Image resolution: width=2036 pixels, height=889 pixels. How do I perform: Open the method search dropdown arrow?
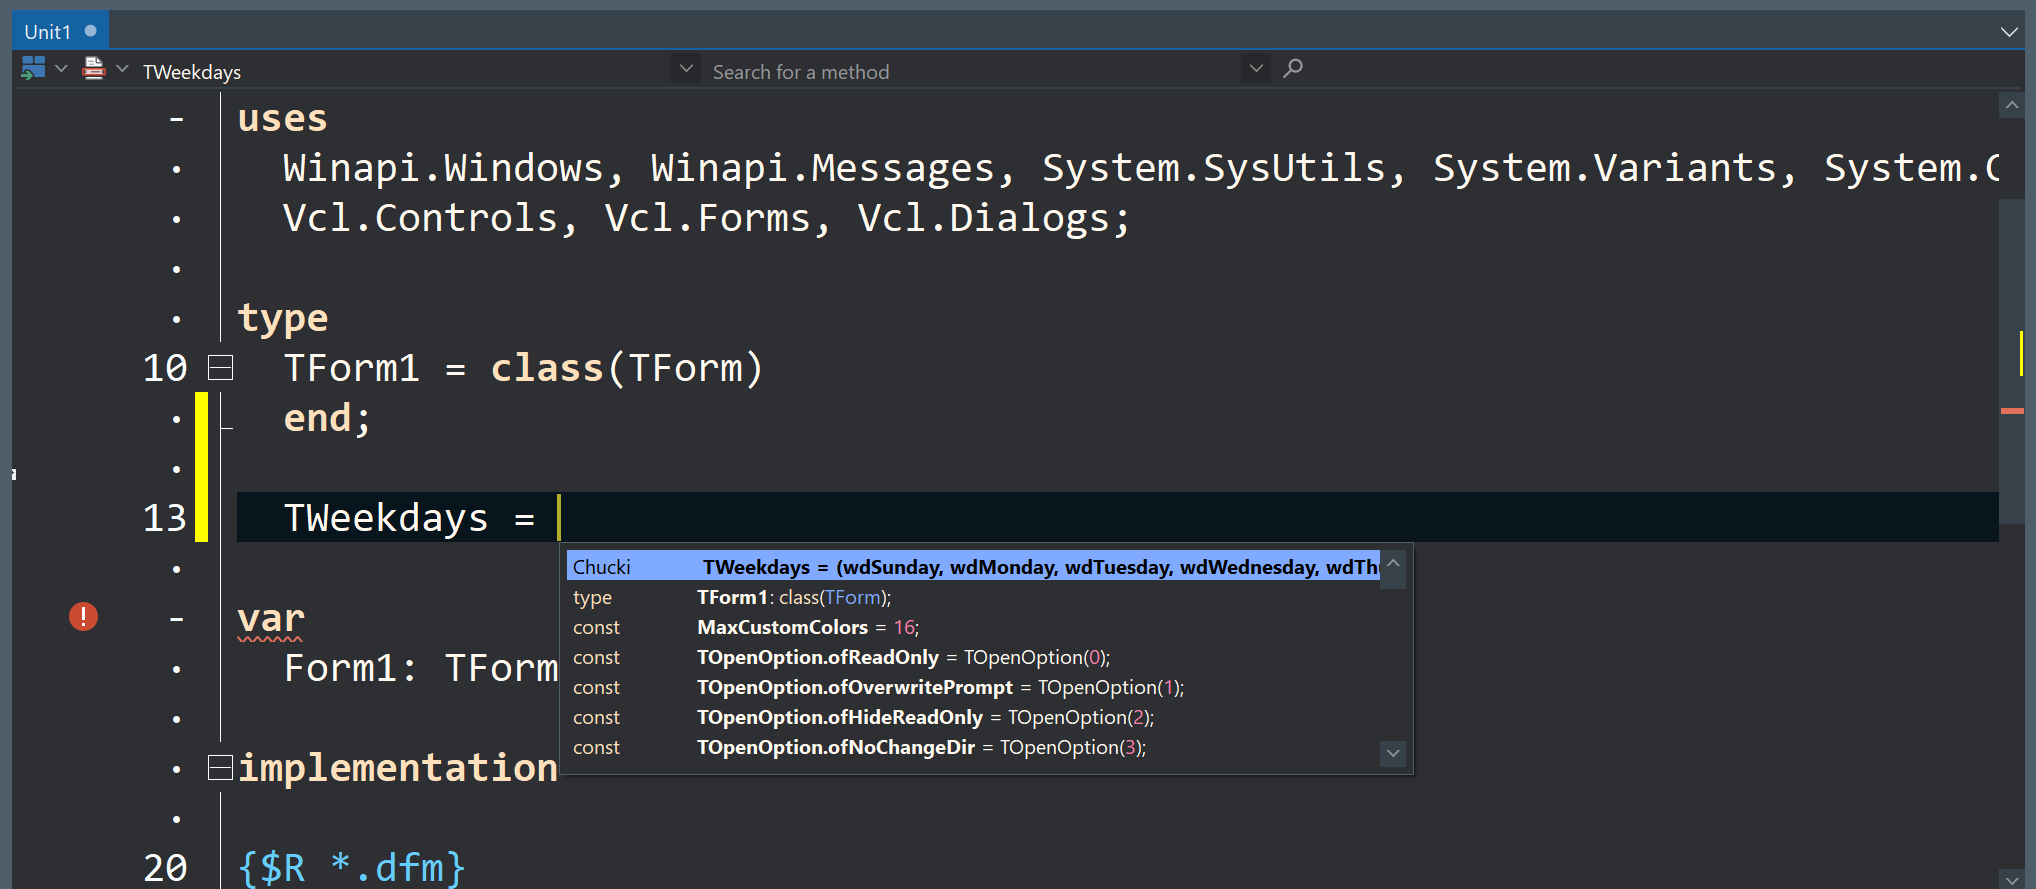1256,68
